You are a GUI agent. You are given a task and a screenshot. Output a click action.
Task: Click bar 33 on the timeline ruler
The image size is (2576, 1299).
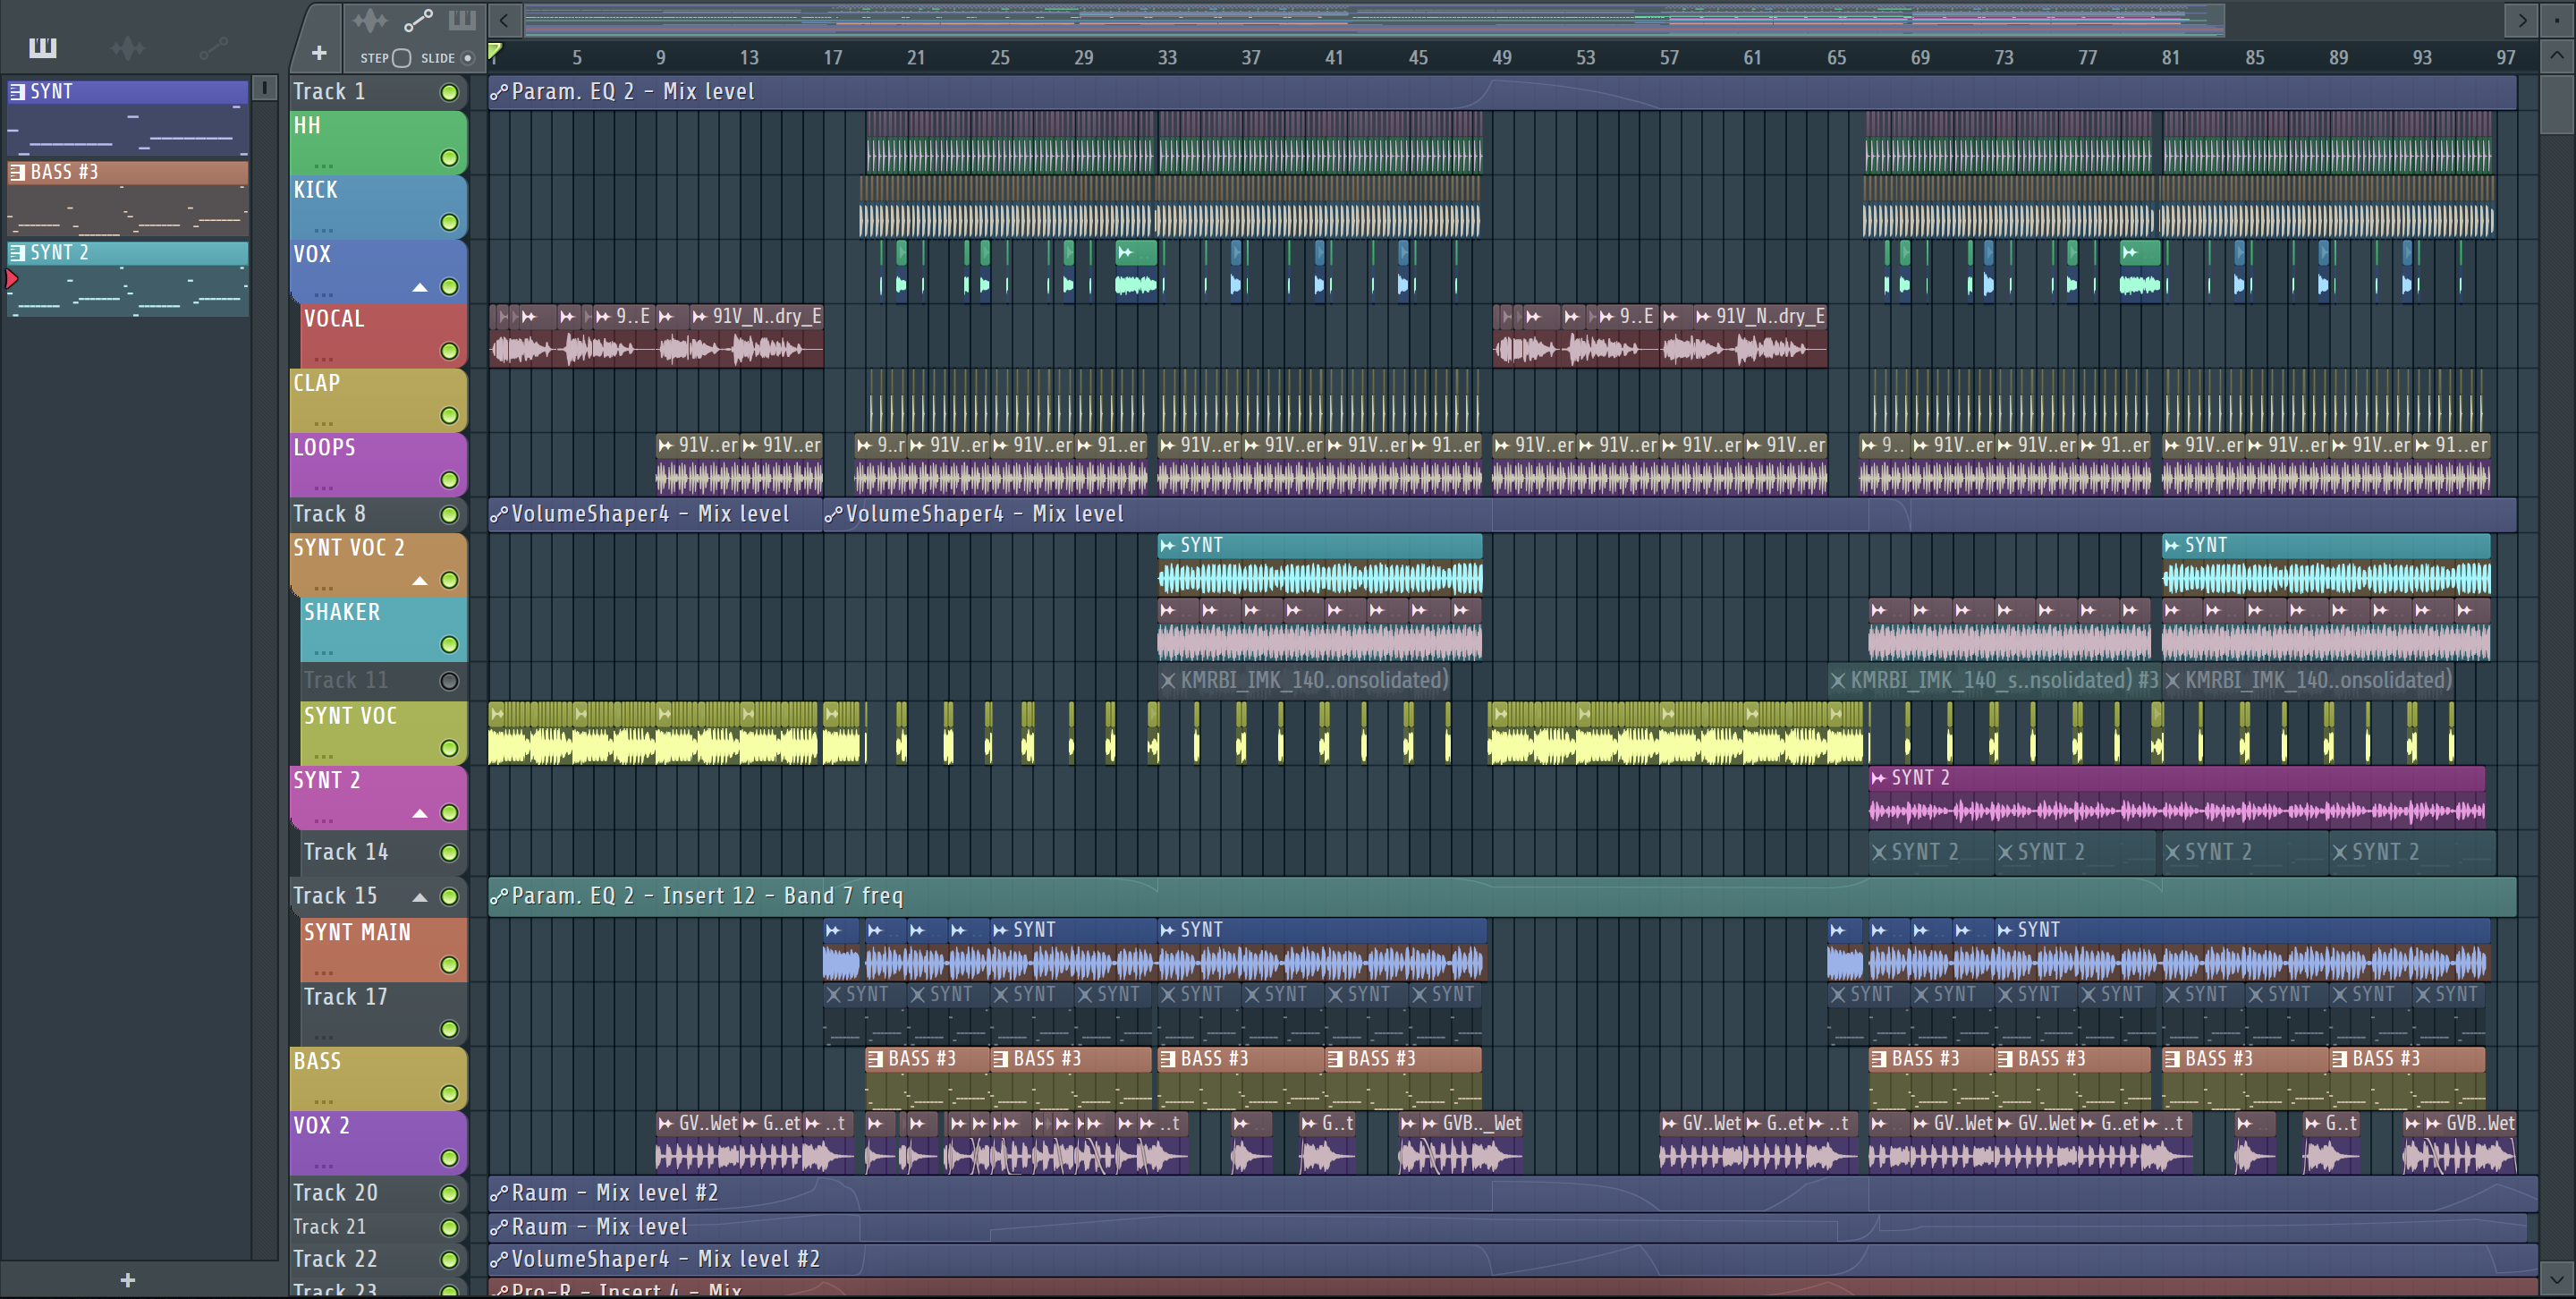(x=1167, y=58)
